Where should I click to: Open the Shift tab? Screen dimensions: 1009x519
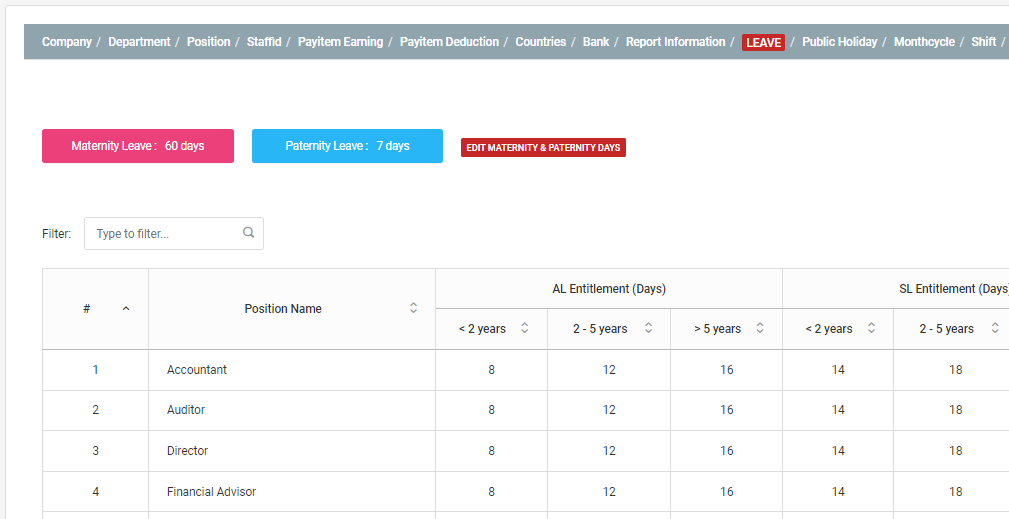[984, 42]
